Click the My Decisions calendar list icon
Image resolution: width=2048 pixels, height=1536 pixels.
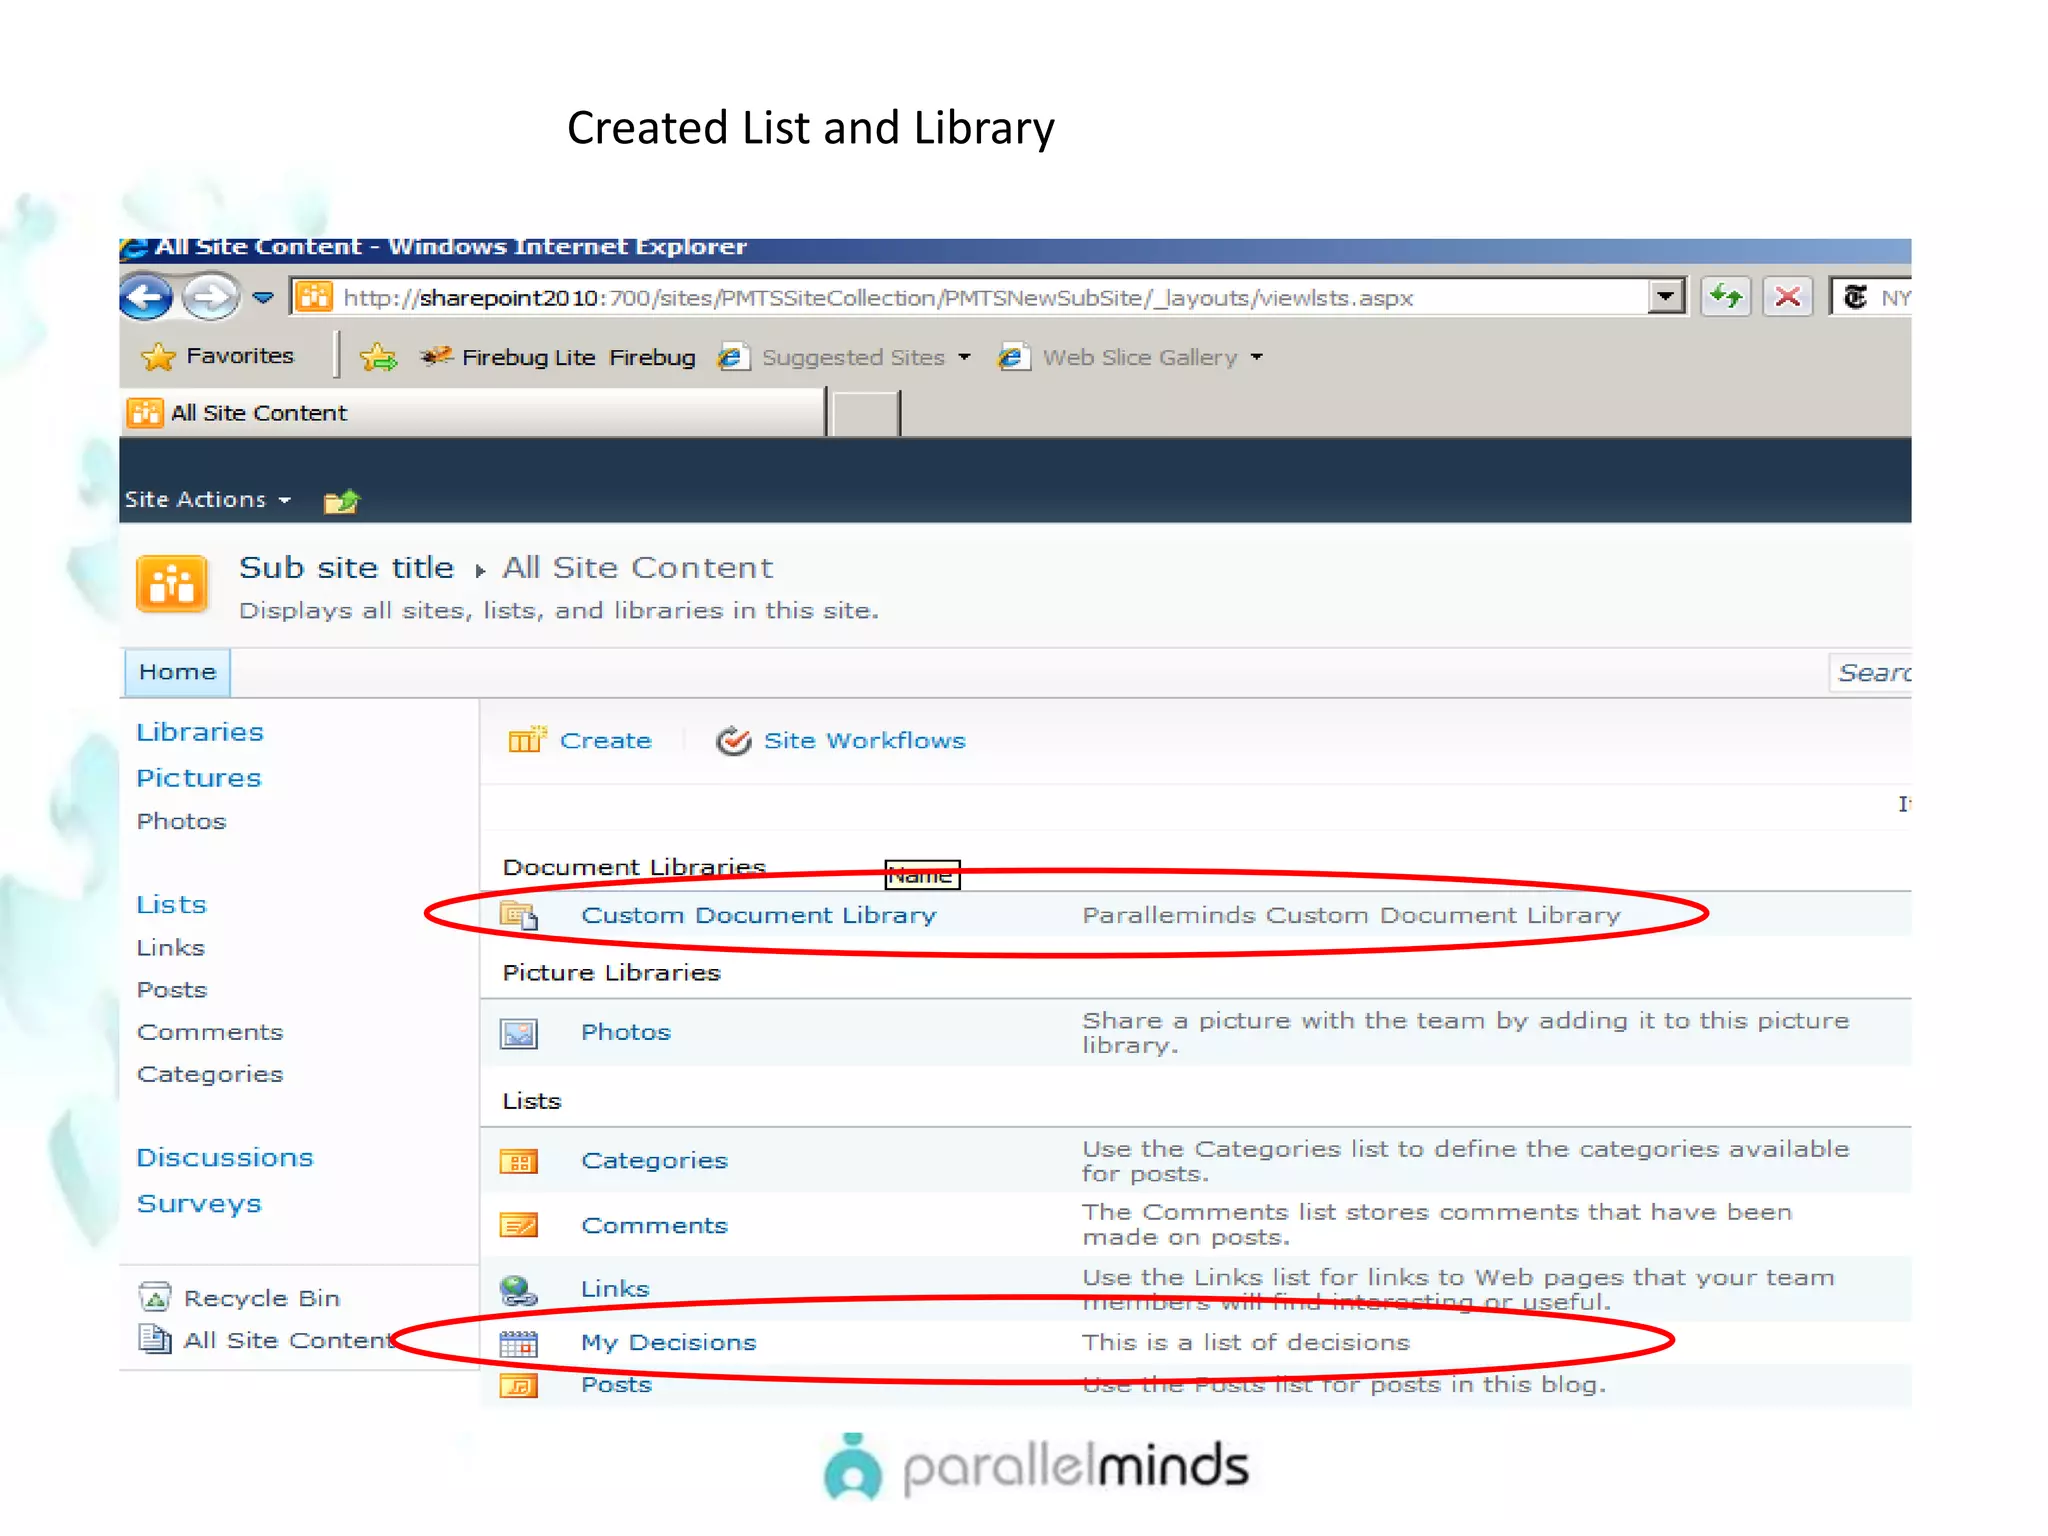click(519, 1343)
